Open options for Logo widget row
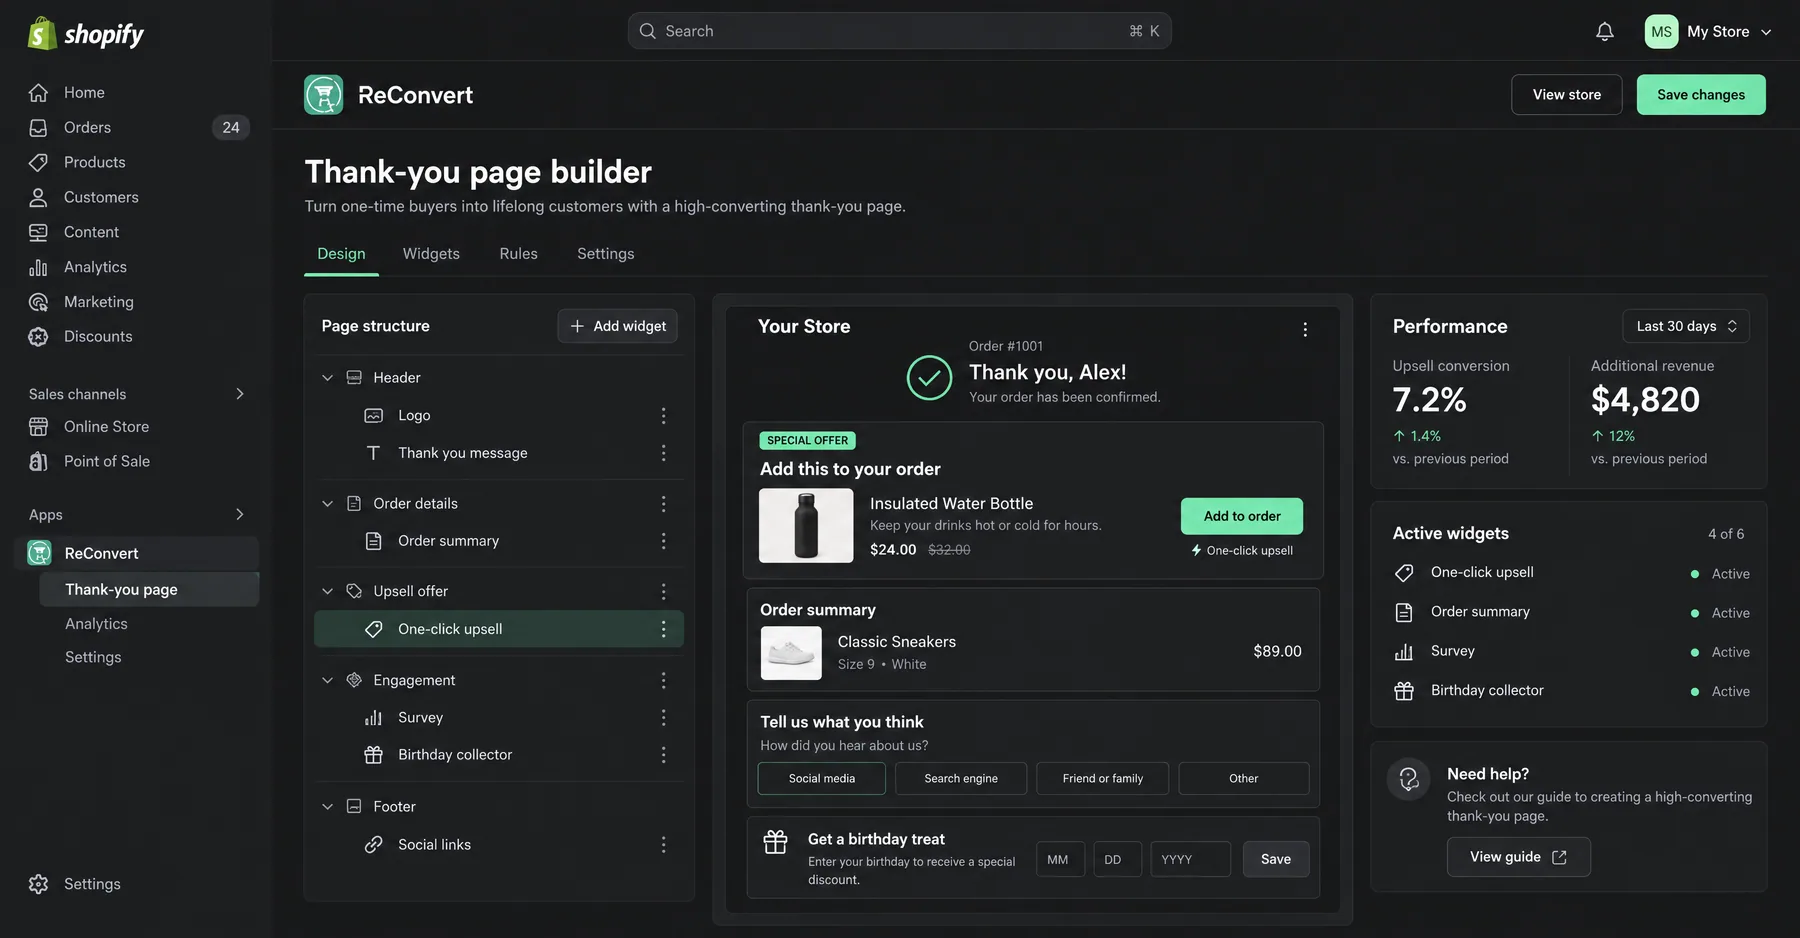 point(663,415)
